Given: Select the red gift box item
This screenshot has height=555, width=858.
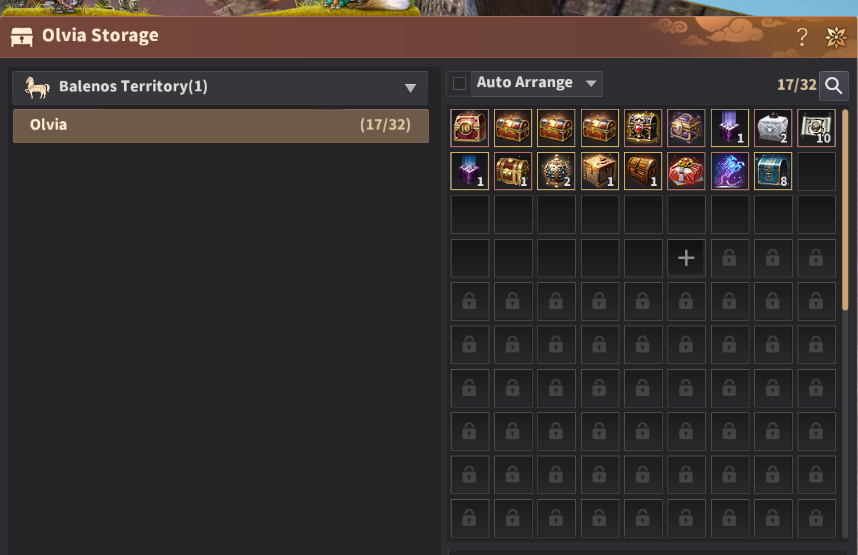Looking at the screenshot, I should coord(686,171).
